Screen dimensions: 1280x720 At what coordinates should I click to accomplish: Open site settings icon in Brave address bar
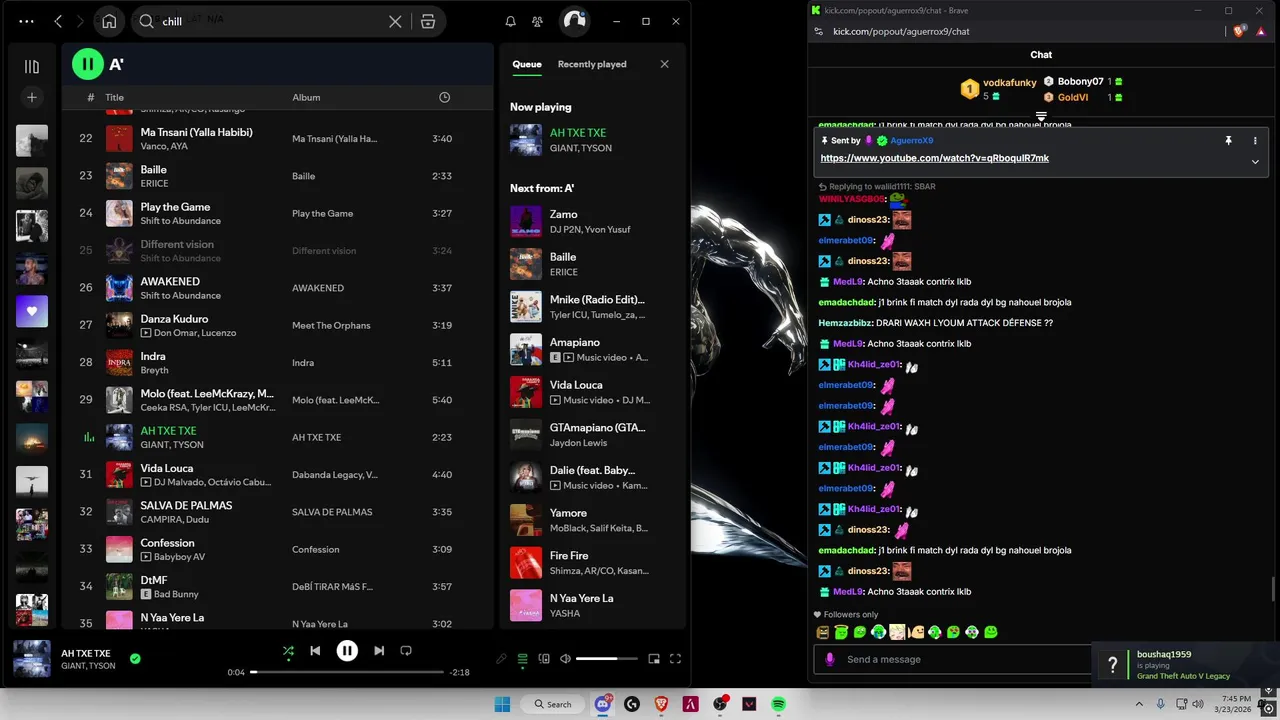(x=819, y=31)
